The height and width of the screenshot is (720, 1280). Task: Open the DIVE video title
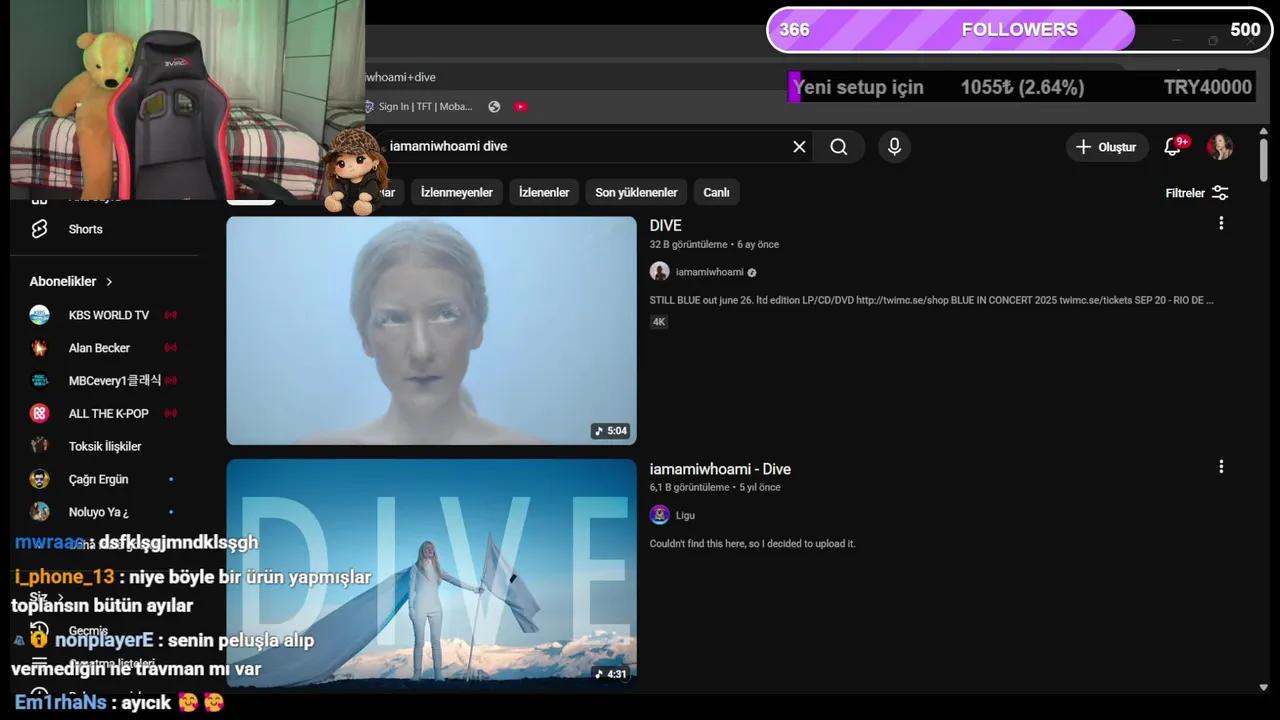[666, 226]
